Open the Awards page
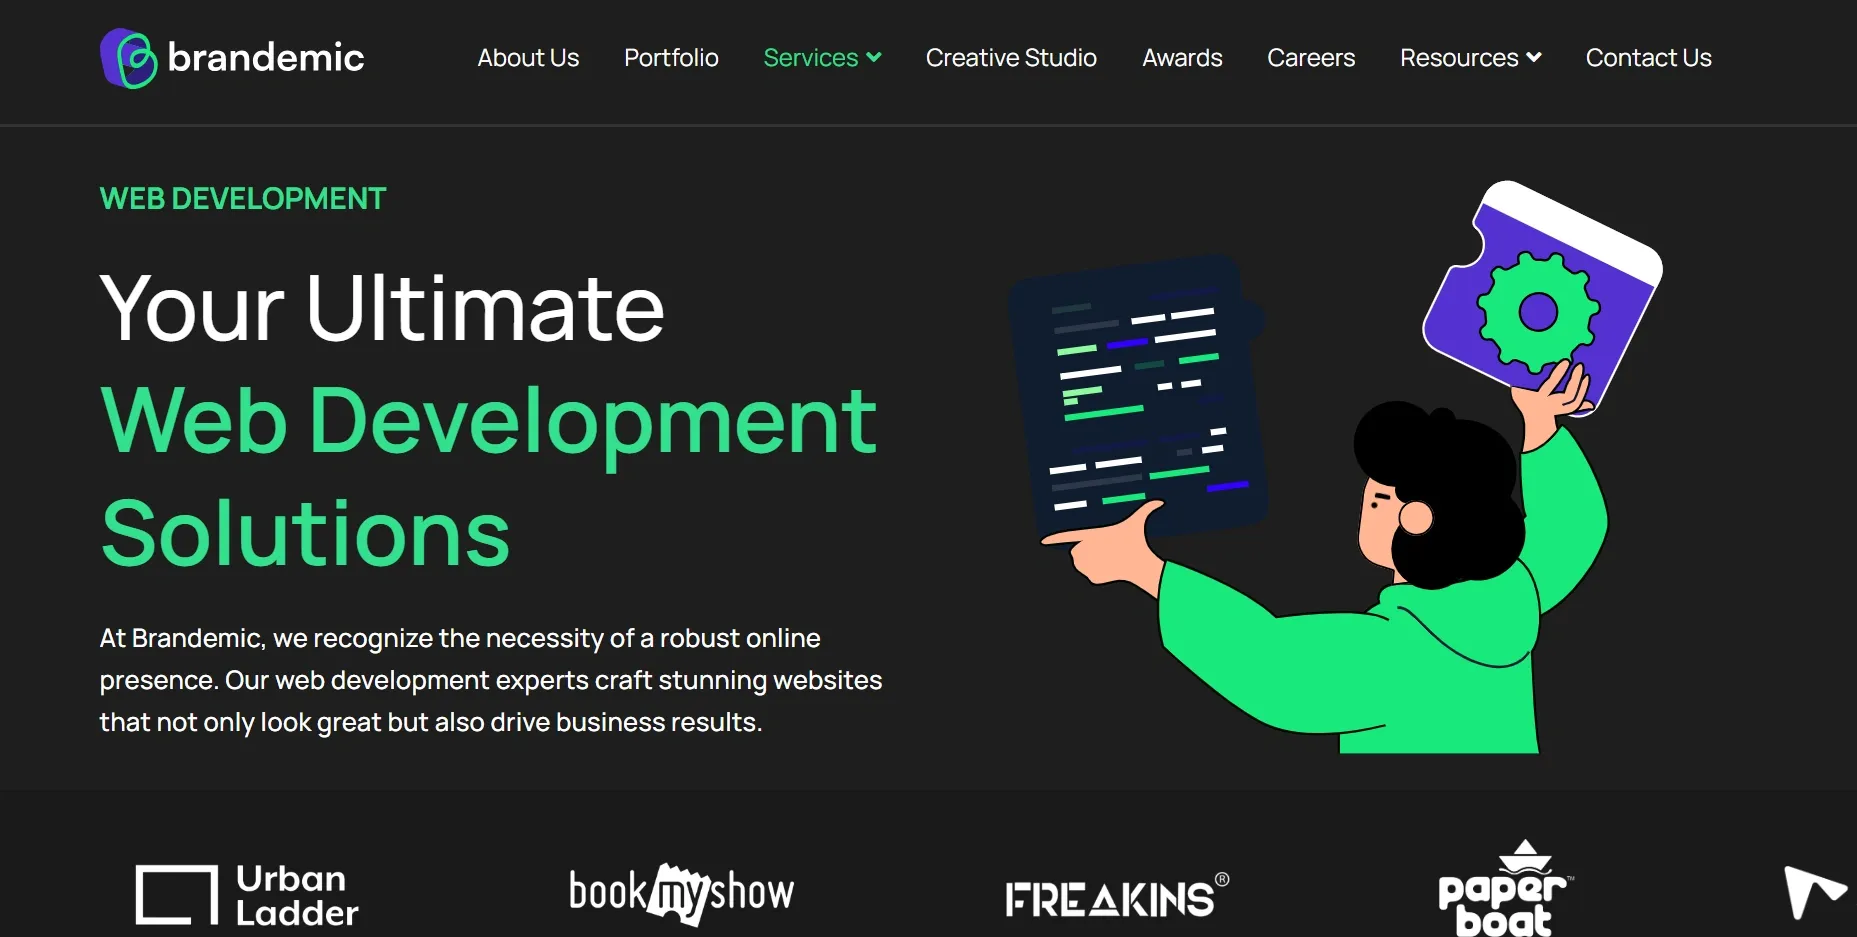Screen dimensions: 1857x937 tap(1182, 58)
